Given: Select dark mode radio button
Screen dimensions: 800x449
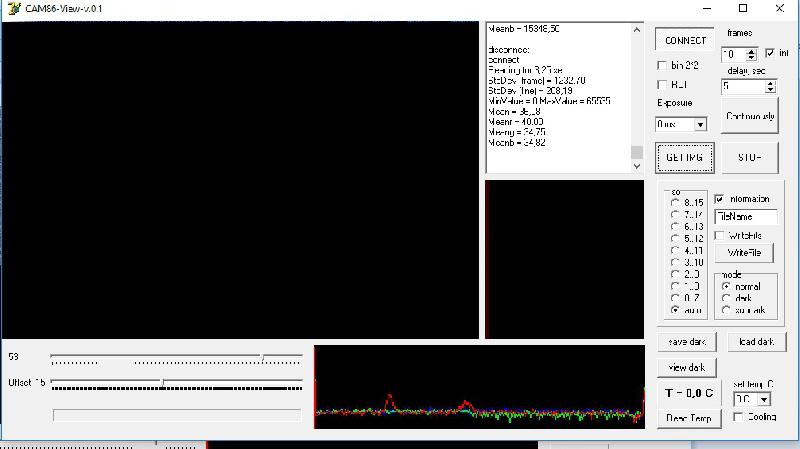Looking at the screenshot, I should (x=726, y=298).
